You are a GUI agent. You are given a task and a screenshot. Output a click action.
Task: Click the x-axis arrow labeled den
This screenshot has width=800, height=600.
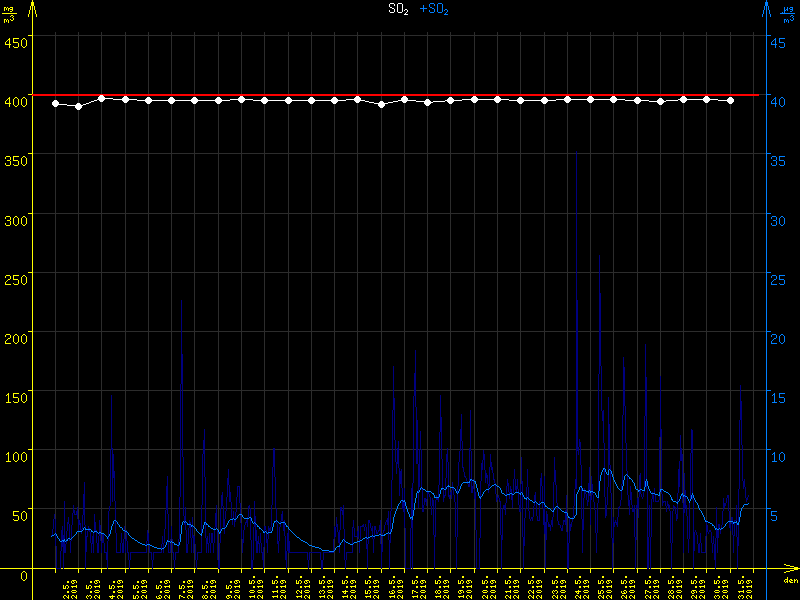tap(789, 578)
